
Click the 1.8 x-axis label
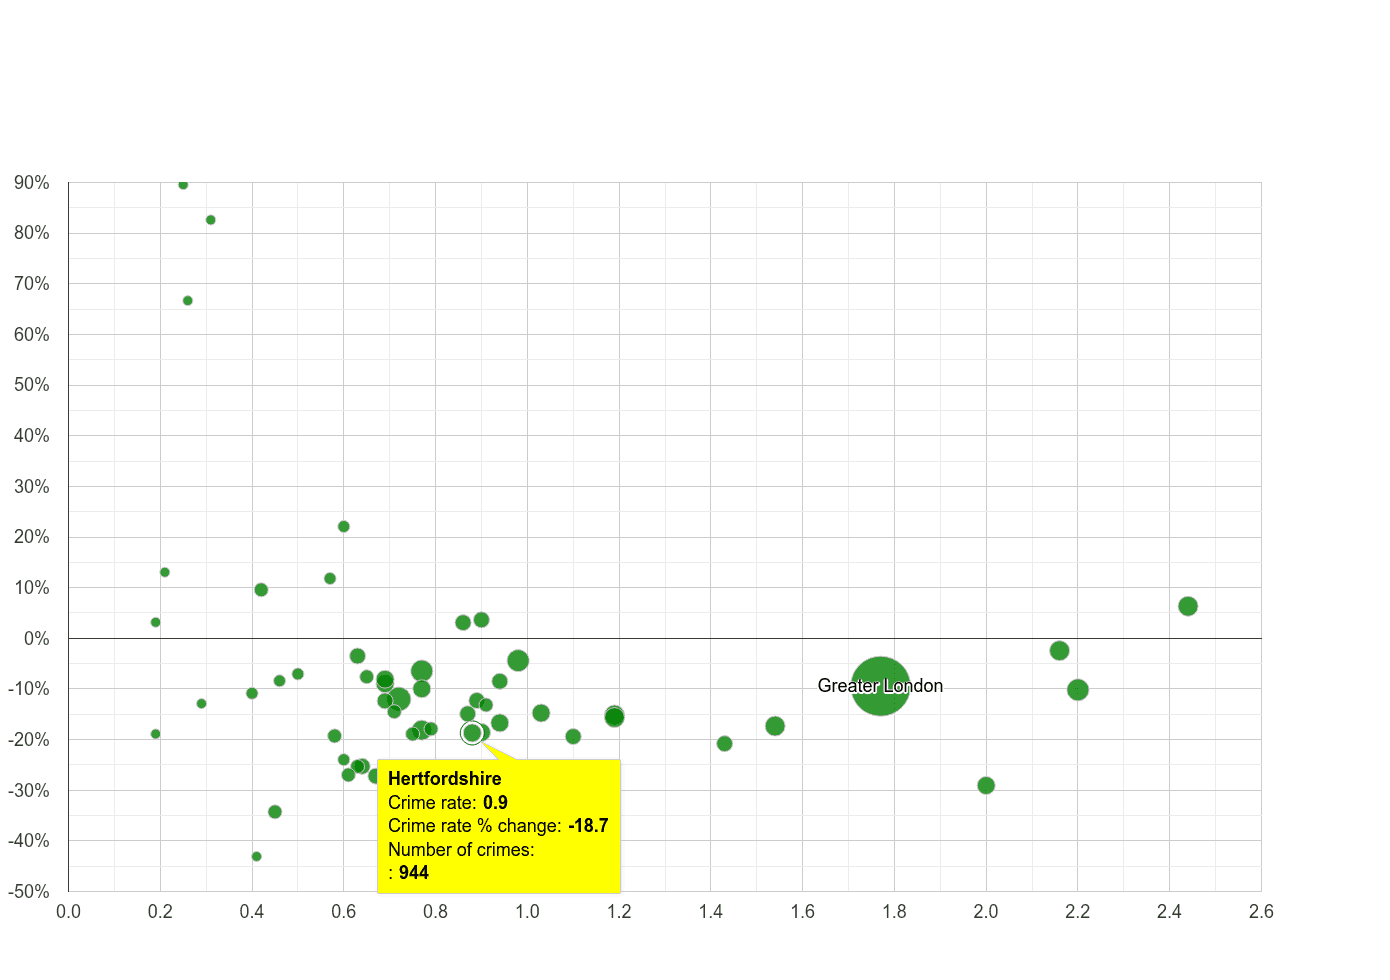coord(894,912)
